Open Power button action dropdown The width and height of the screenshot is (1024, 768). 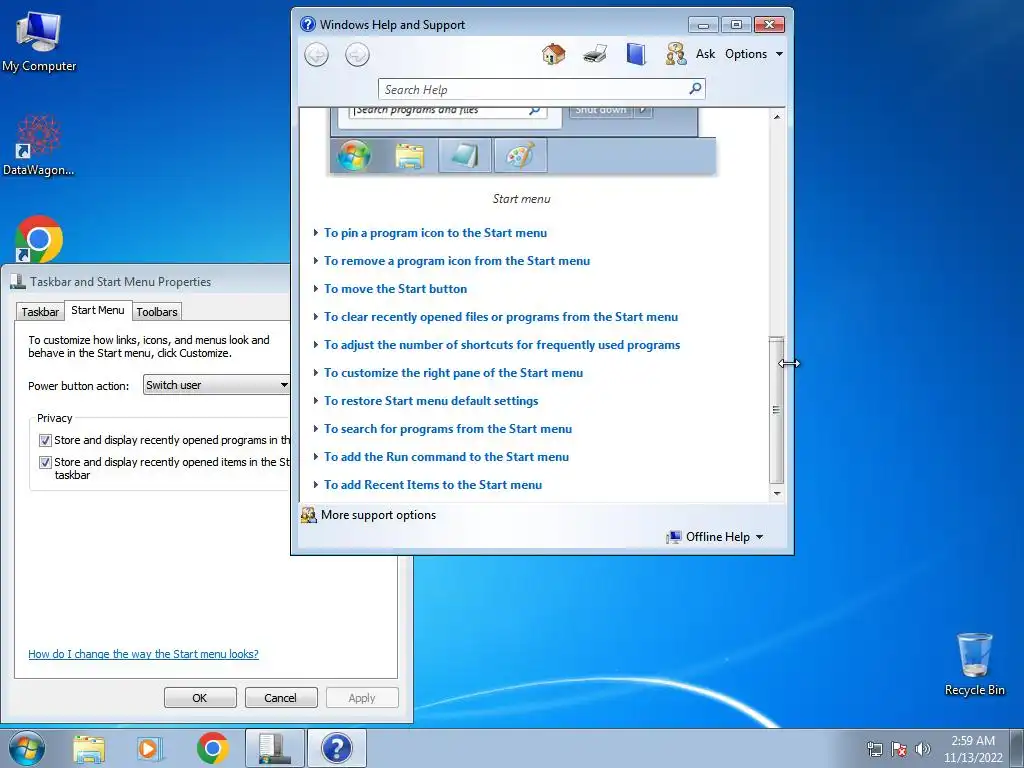coord(216,385)
